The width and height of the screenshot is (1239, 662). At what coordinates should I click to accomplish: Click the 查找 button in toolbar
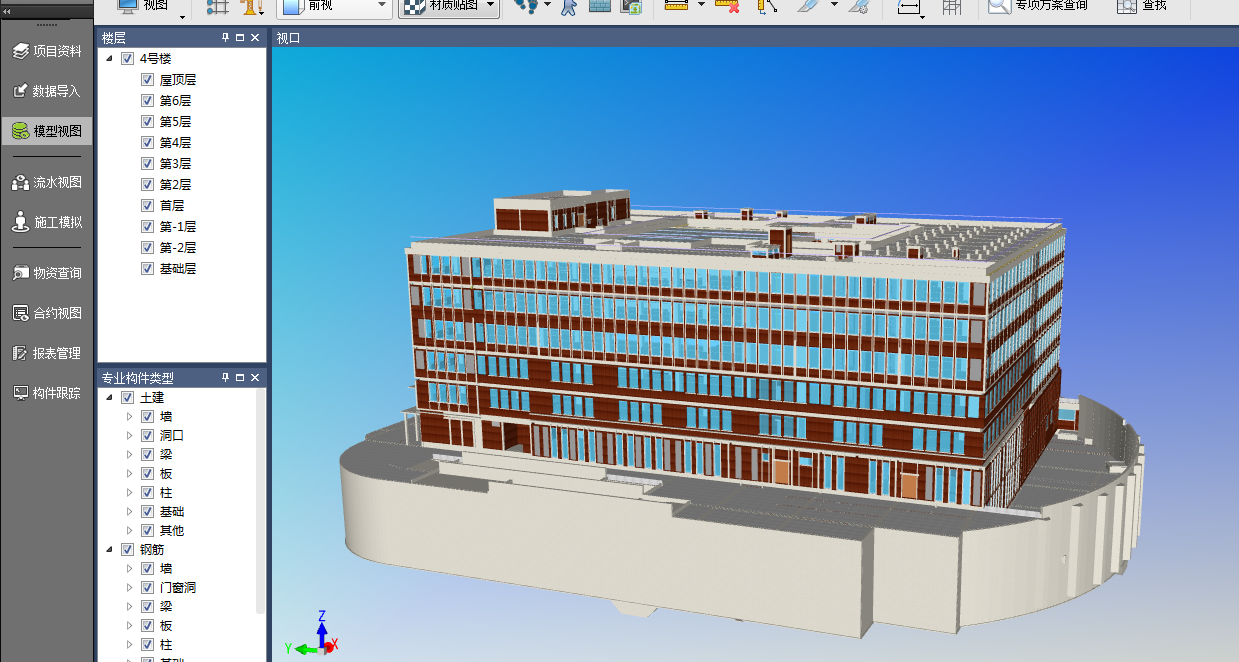click(1142, 6)
